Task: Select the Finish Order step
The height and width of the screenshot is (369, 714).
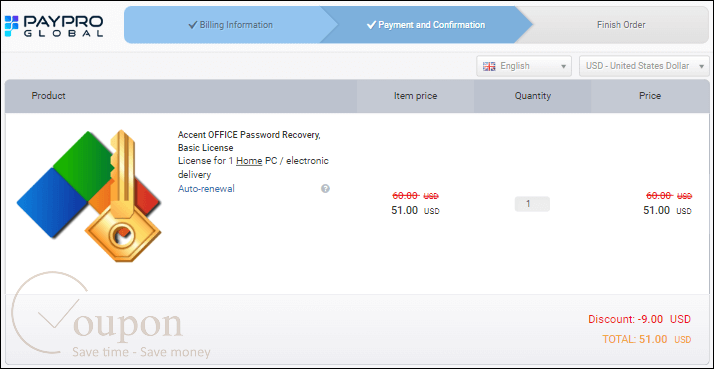Action: pos(621,25)
